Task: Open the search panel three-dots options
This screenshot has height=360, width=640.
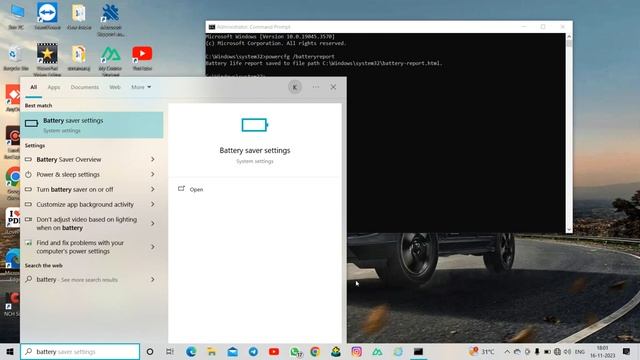Action: (316, 87)
